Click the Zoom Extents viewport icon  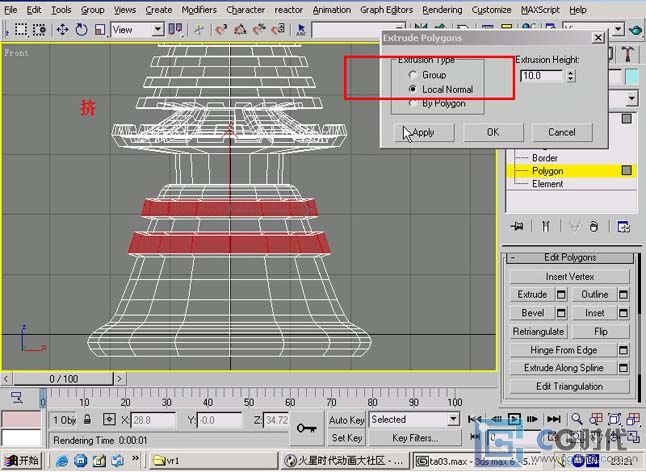tap(614, 419)
